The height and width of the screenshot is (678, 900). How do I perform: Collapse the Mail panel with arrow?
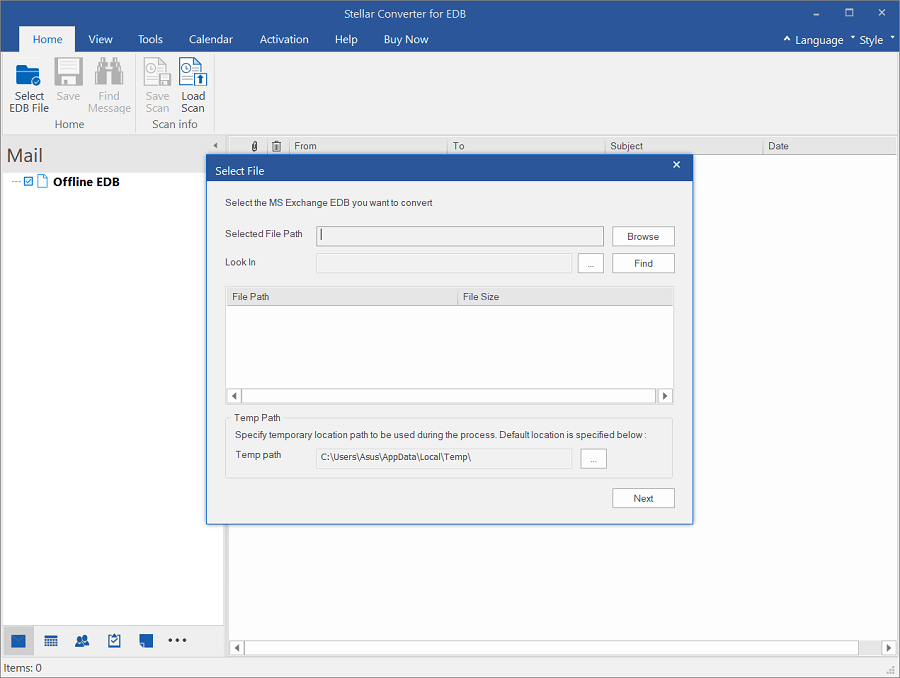(215, 146)
